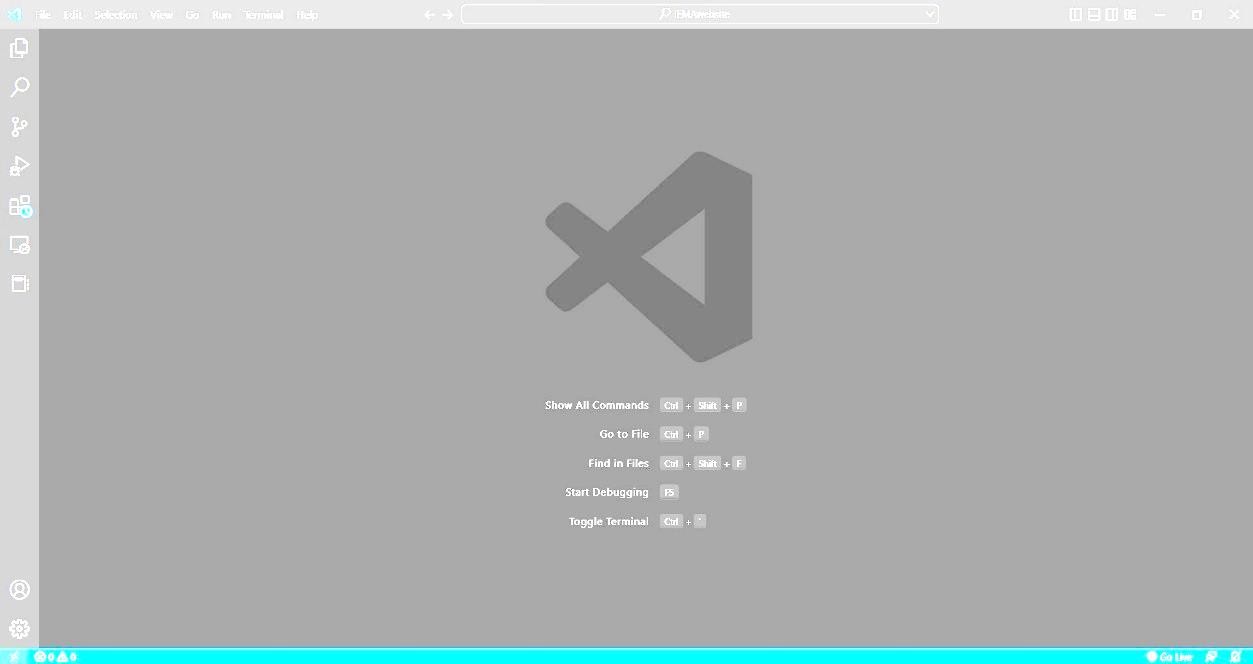The height and width of the screenshot is (664, 1253).
Task: Toggle the Secondary Side Bar layout button
Action: tap(1112, 15)
